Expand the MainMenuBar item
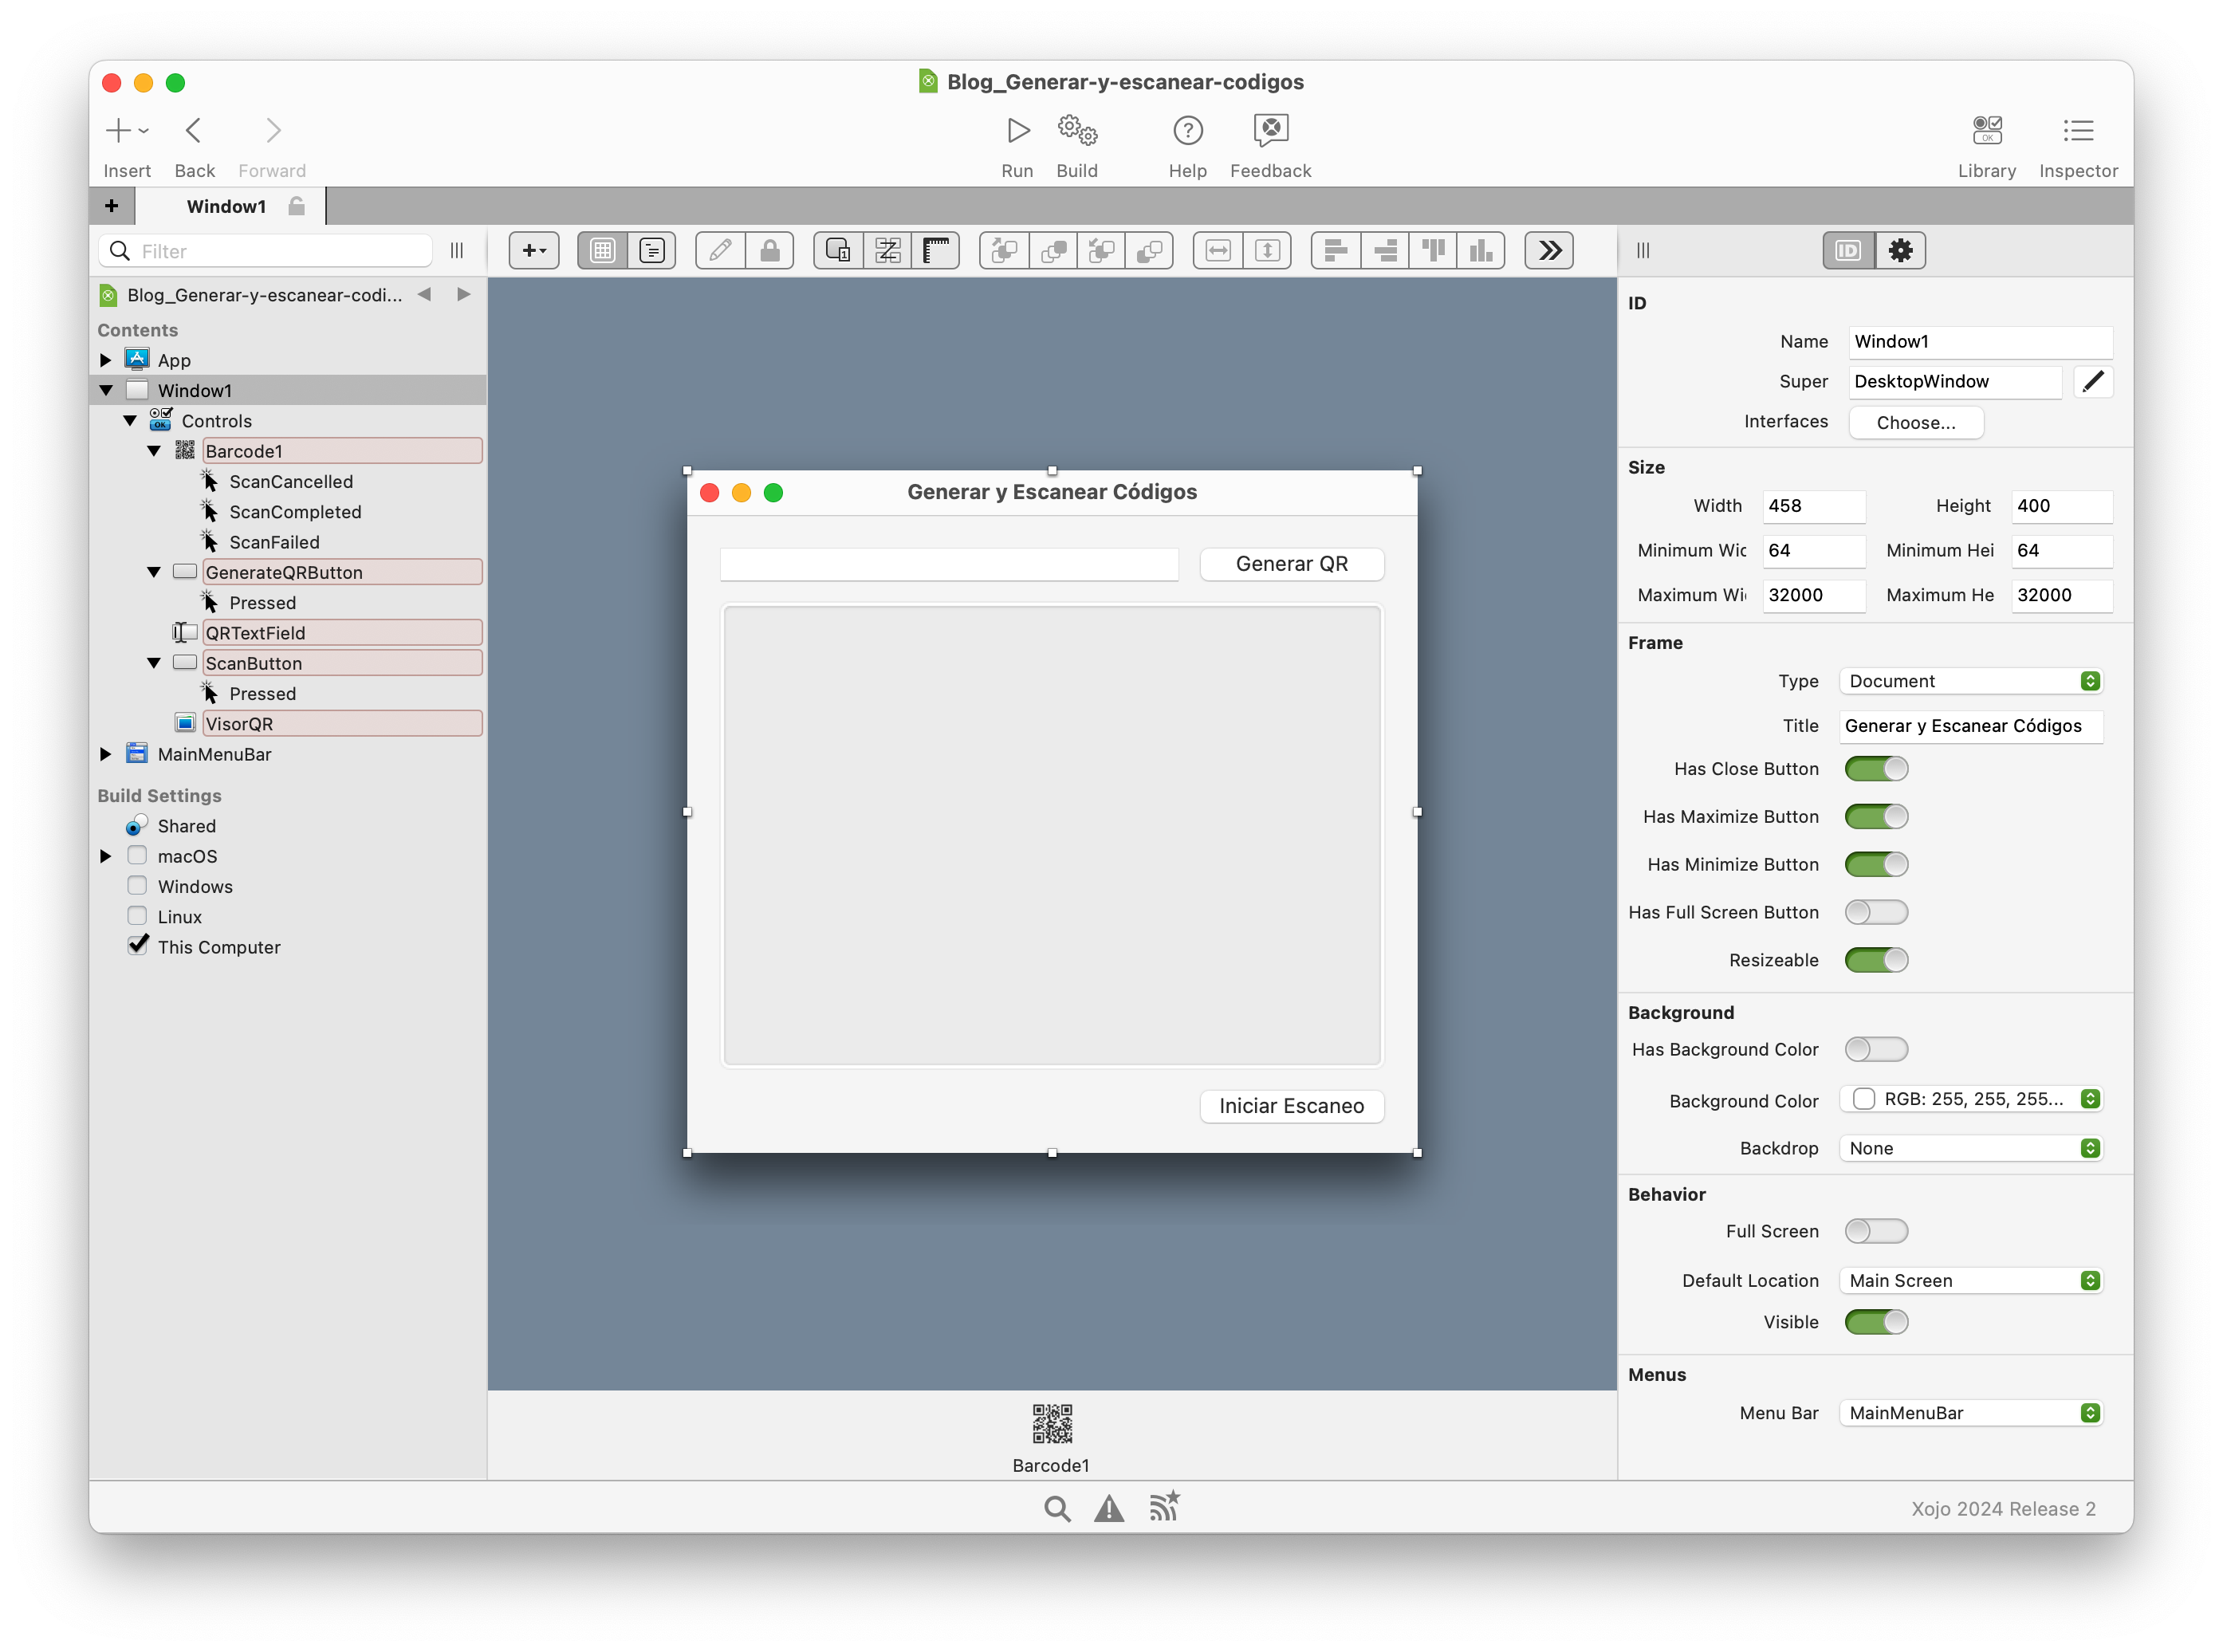2223x1652 pixels. [x=106, y=754]
